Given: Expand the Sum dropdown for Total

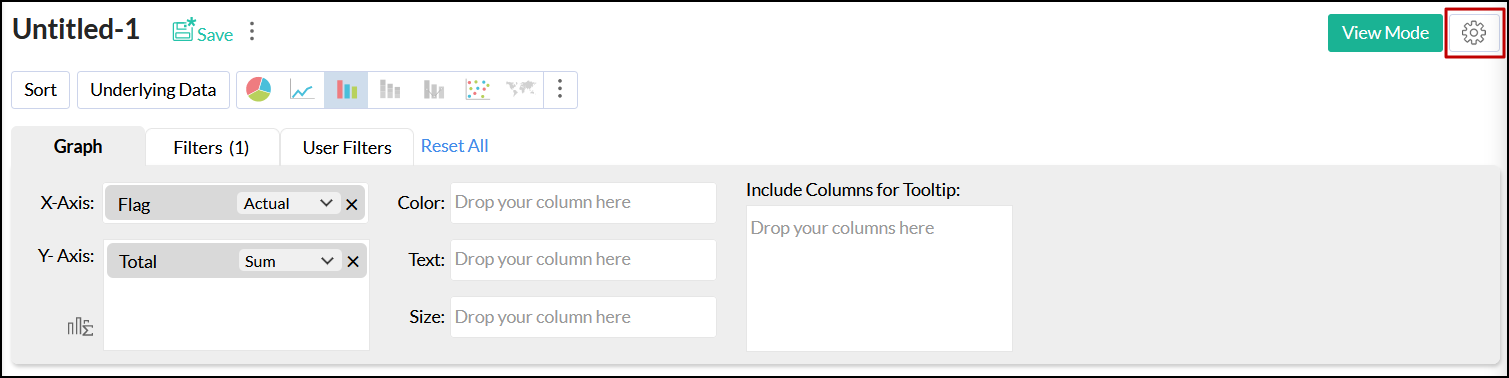Looking at the screenshot, I should (290, 261).
